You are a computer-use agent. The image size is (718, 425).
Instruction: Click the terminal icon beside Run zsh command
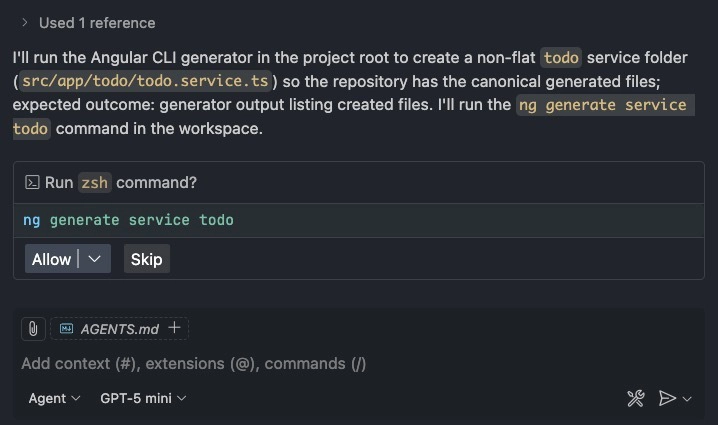point(32,182)
